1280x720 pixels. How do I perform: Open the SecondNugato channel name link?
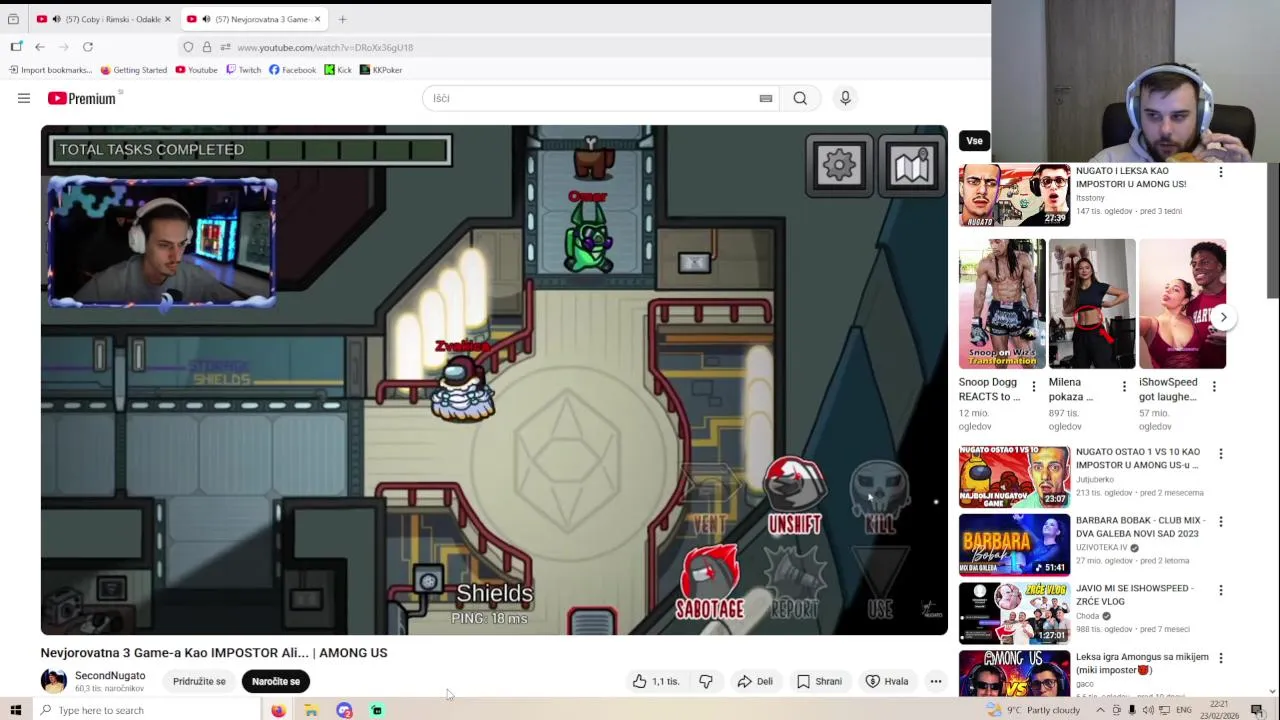[110, 676]
